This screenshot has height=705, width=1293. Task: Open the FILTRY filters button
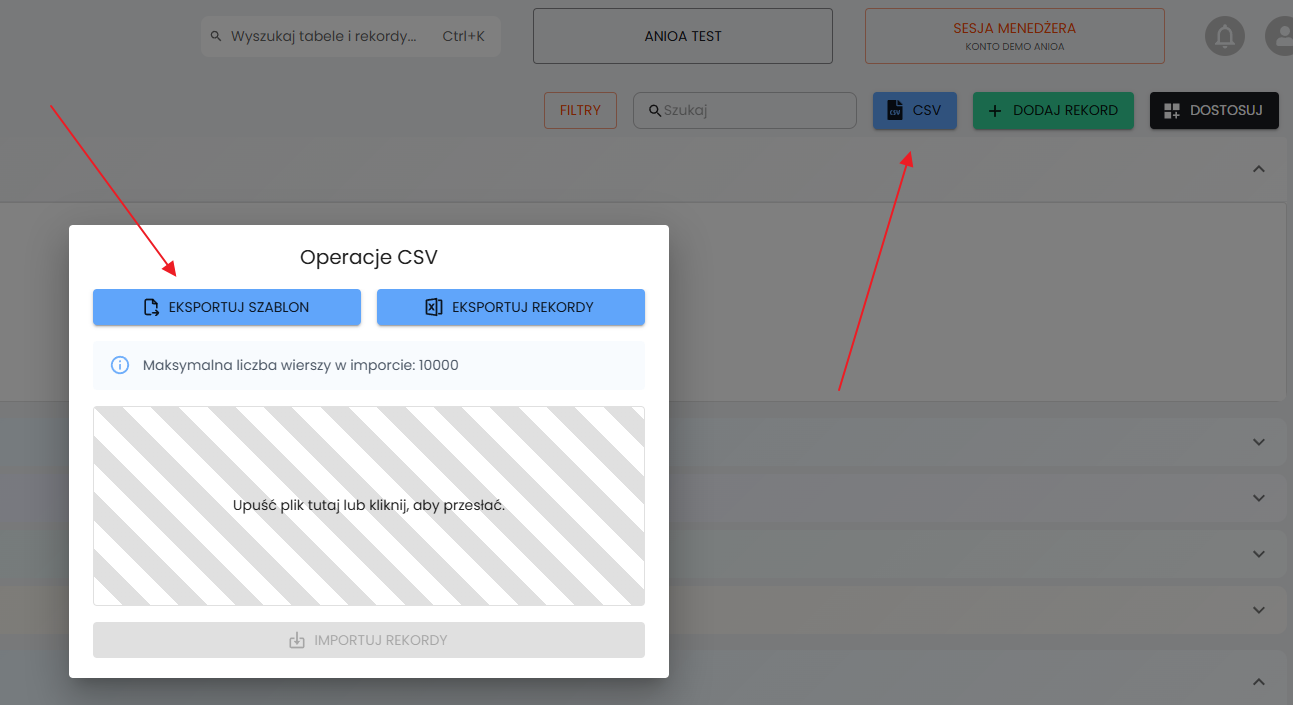tap(580, 110)
